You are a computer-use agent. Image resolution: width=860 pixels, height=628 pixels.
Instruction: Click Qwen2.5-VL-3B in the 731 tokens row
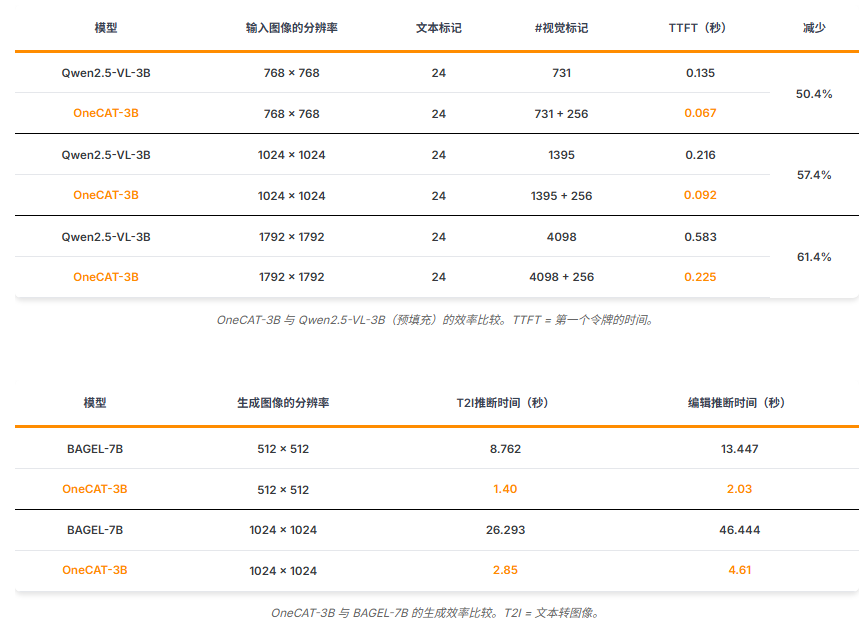(106, 73)
